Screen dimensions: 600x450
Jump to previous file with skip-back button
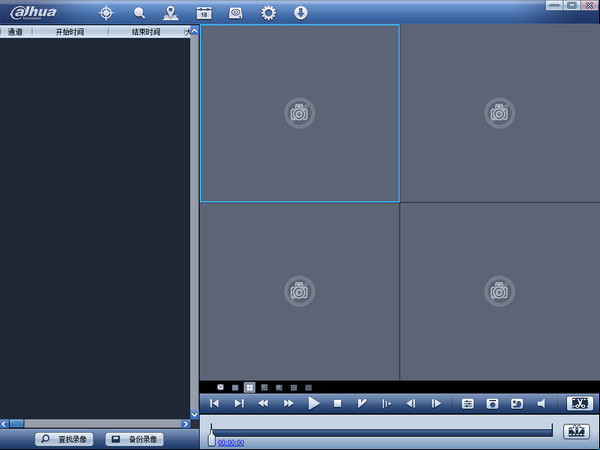click(214, 403)
